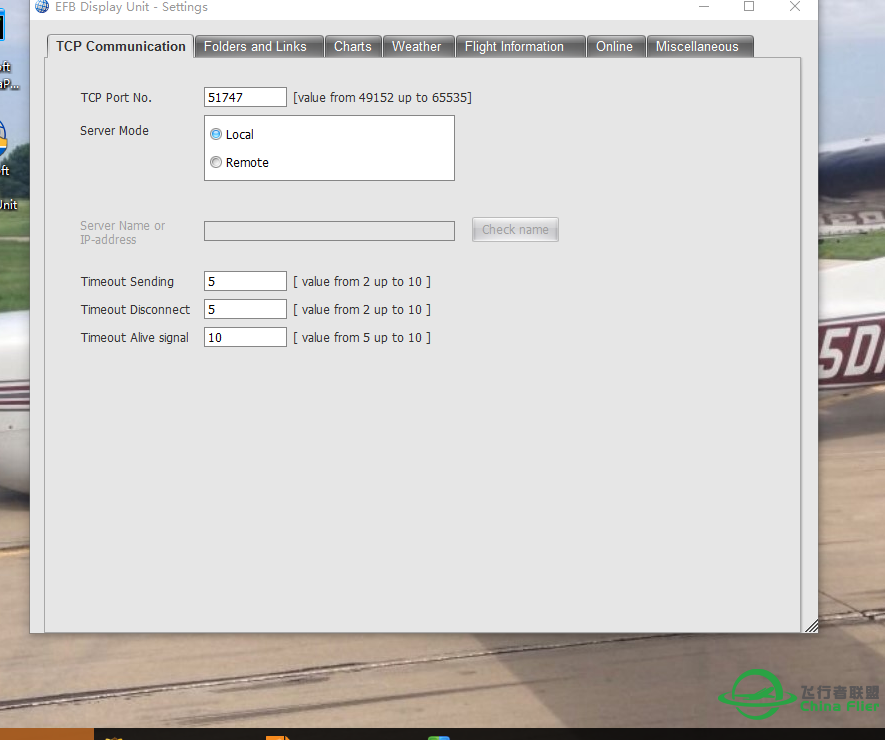
Task: Close the EFB Display Unit Settings window
Action: (794, 6)
